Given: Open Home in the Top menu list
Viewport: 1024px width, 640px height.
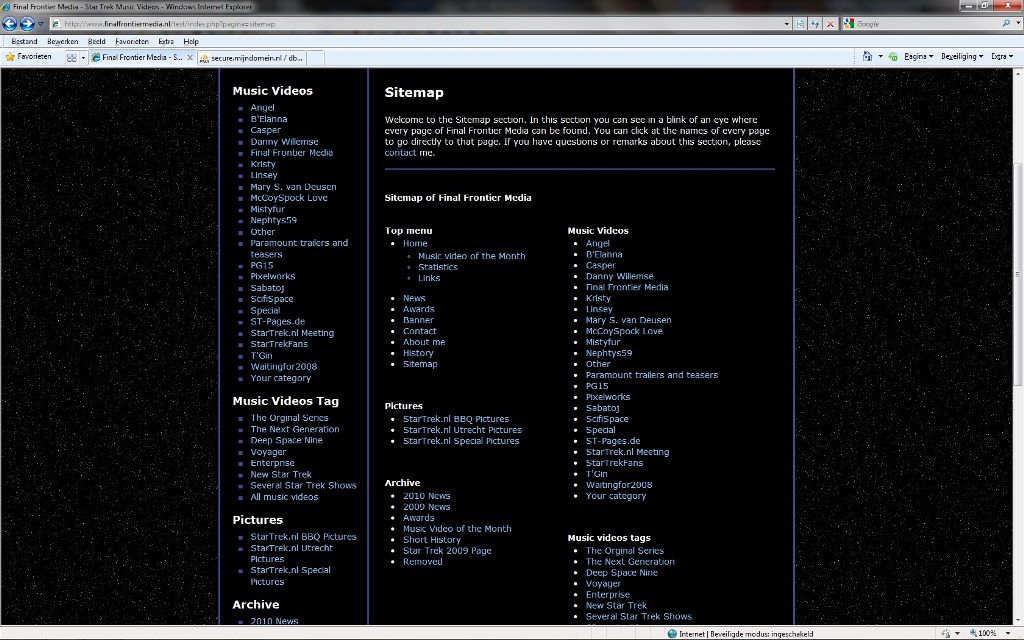Looking at the screenshot, I should tap(415, 243).
